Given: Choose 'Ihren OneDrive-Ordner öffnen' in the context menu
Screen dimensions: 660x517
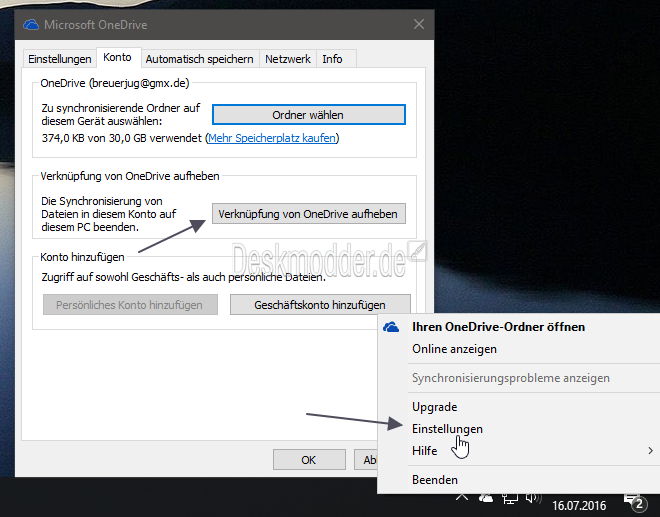Looking at the screenshot, I should coord(498,327).
